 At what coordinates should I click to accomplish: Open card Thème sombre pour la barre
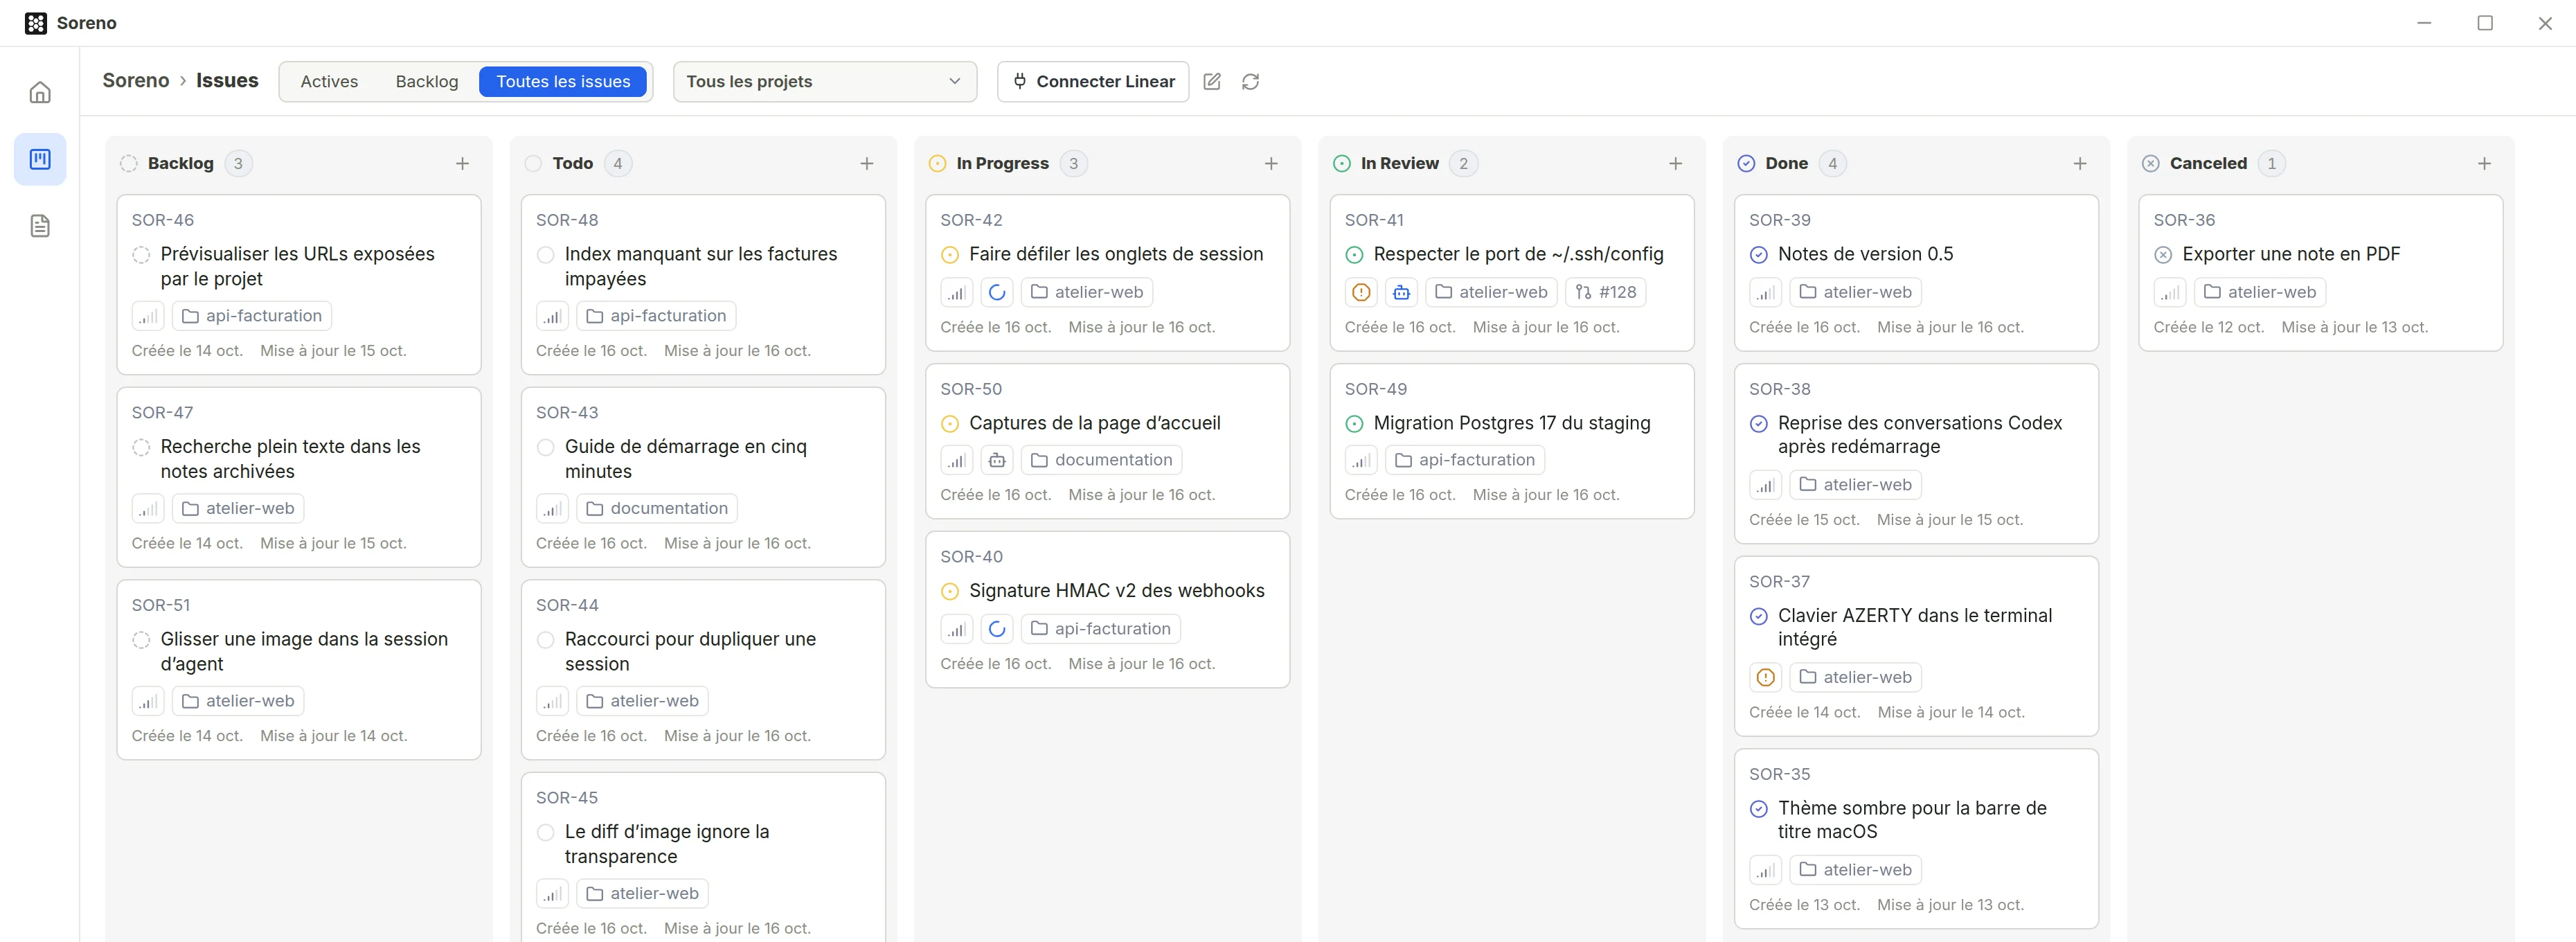click(1916, 839)
